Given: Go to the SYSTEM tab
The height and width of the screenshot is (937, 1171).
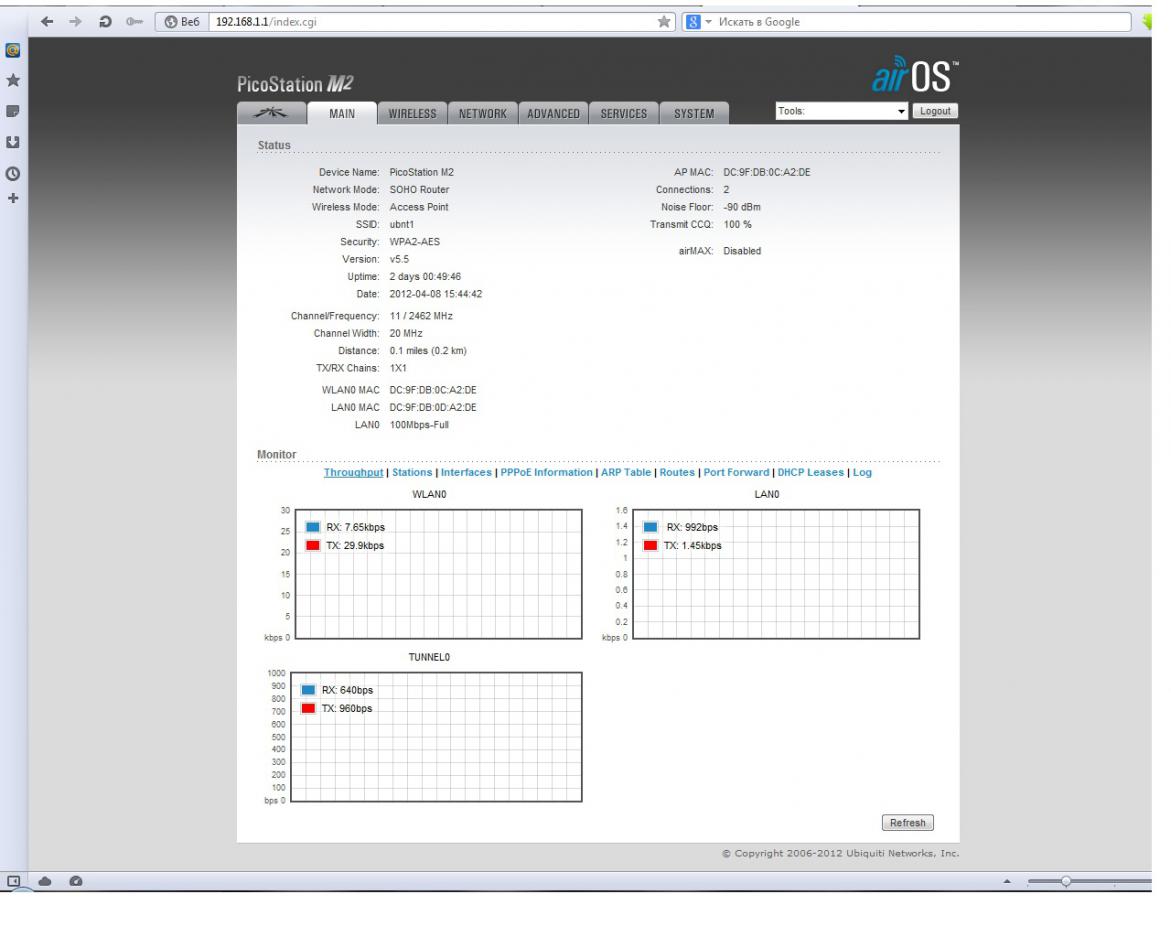Looking at the screenshot, I should click(694, 113).
